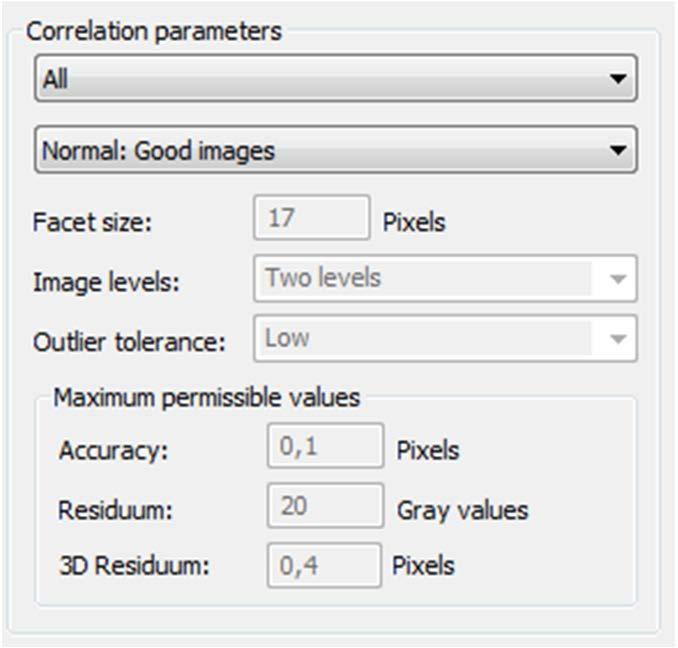Click the "3D Residuum:" label
678x648 pixels.
(x=134, y=565)
